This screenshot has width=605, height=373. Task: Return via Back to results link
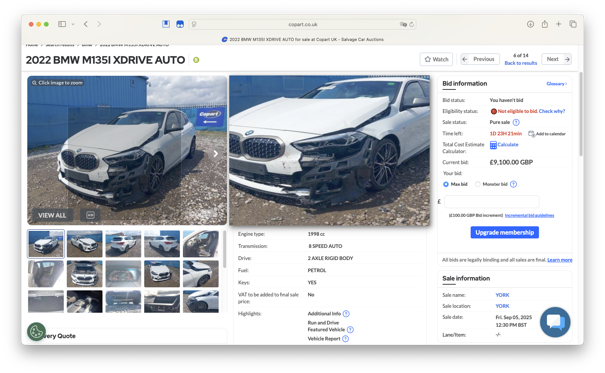tap(521, 63)
